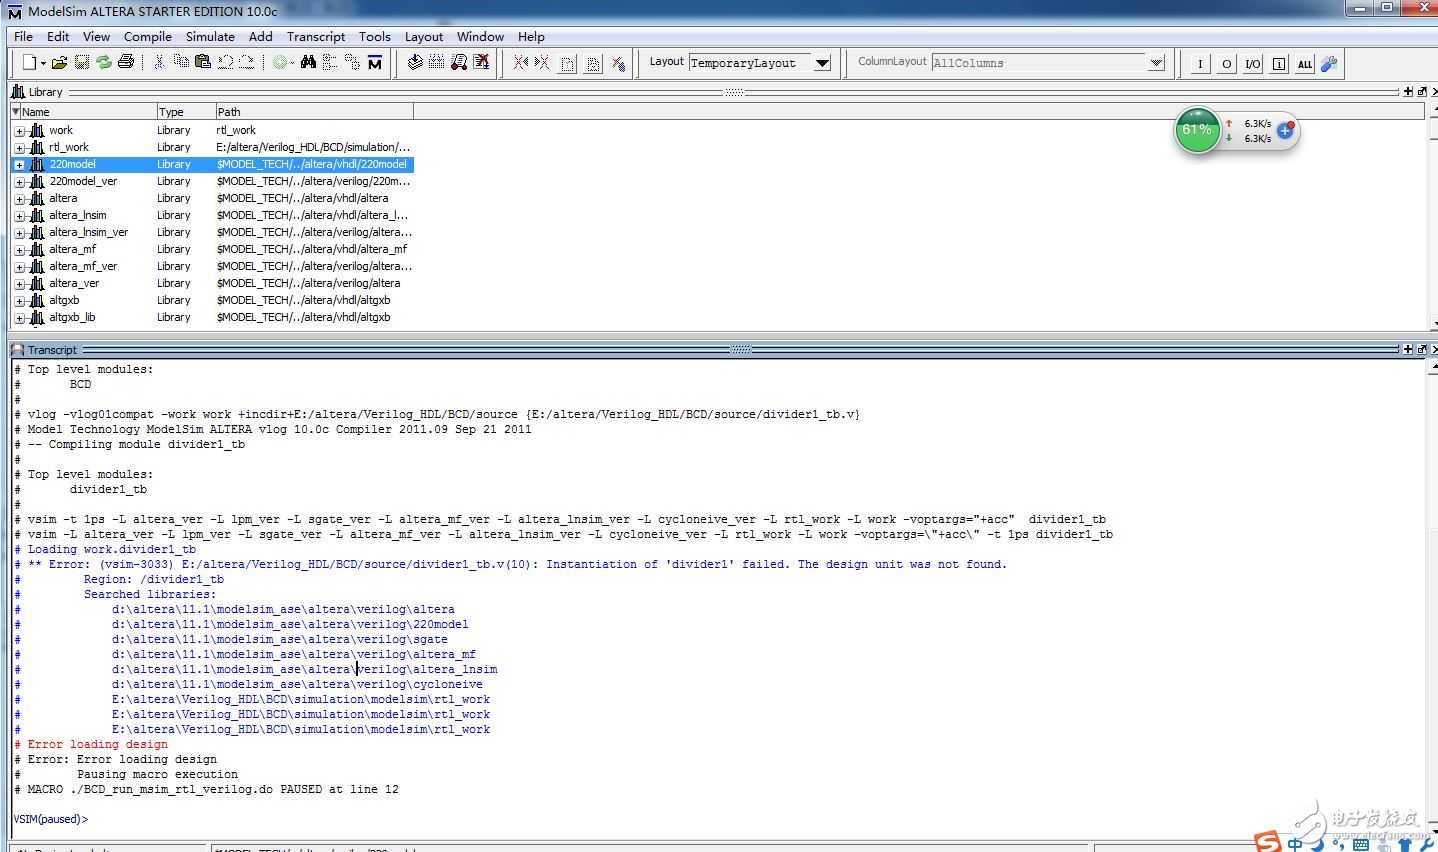Click the vsim-3033 error line

coord(511,564)
